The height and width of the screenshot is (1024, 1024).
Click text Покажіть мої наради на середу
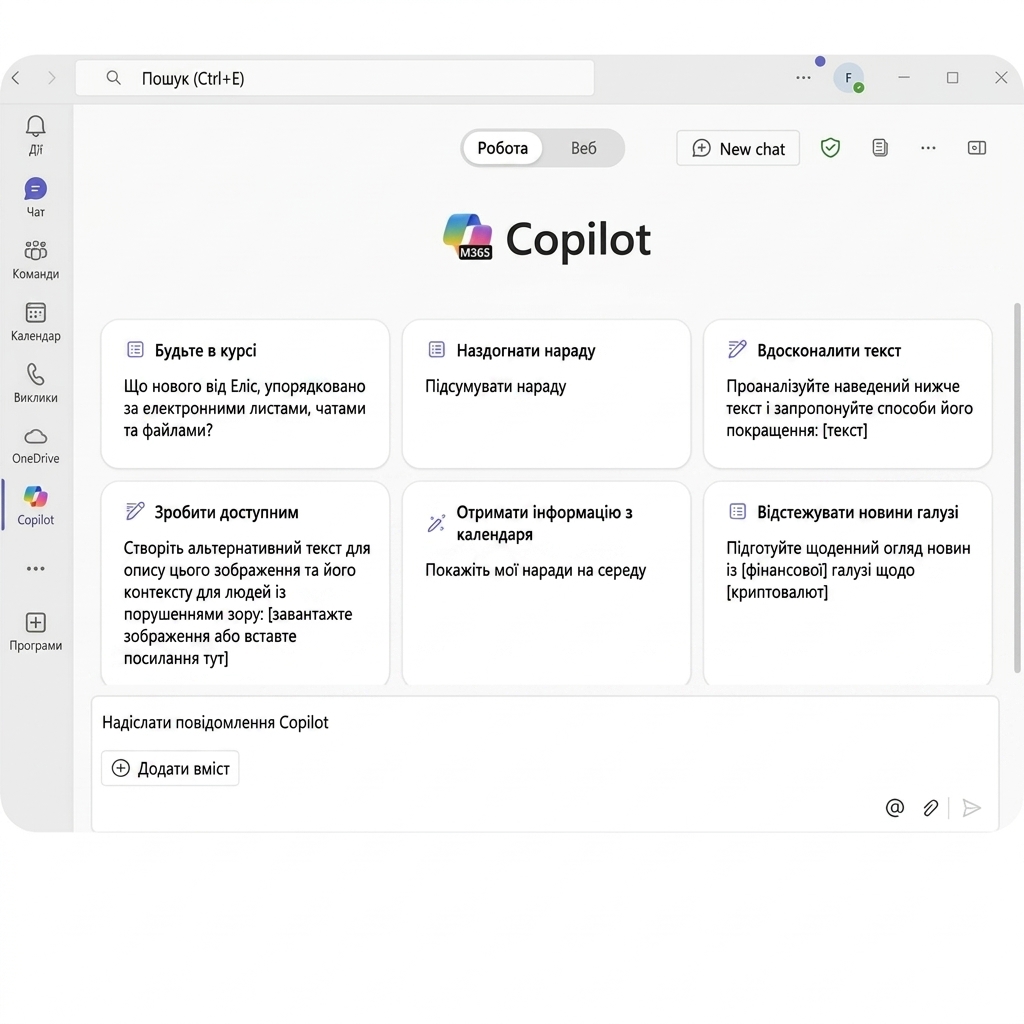536,570
